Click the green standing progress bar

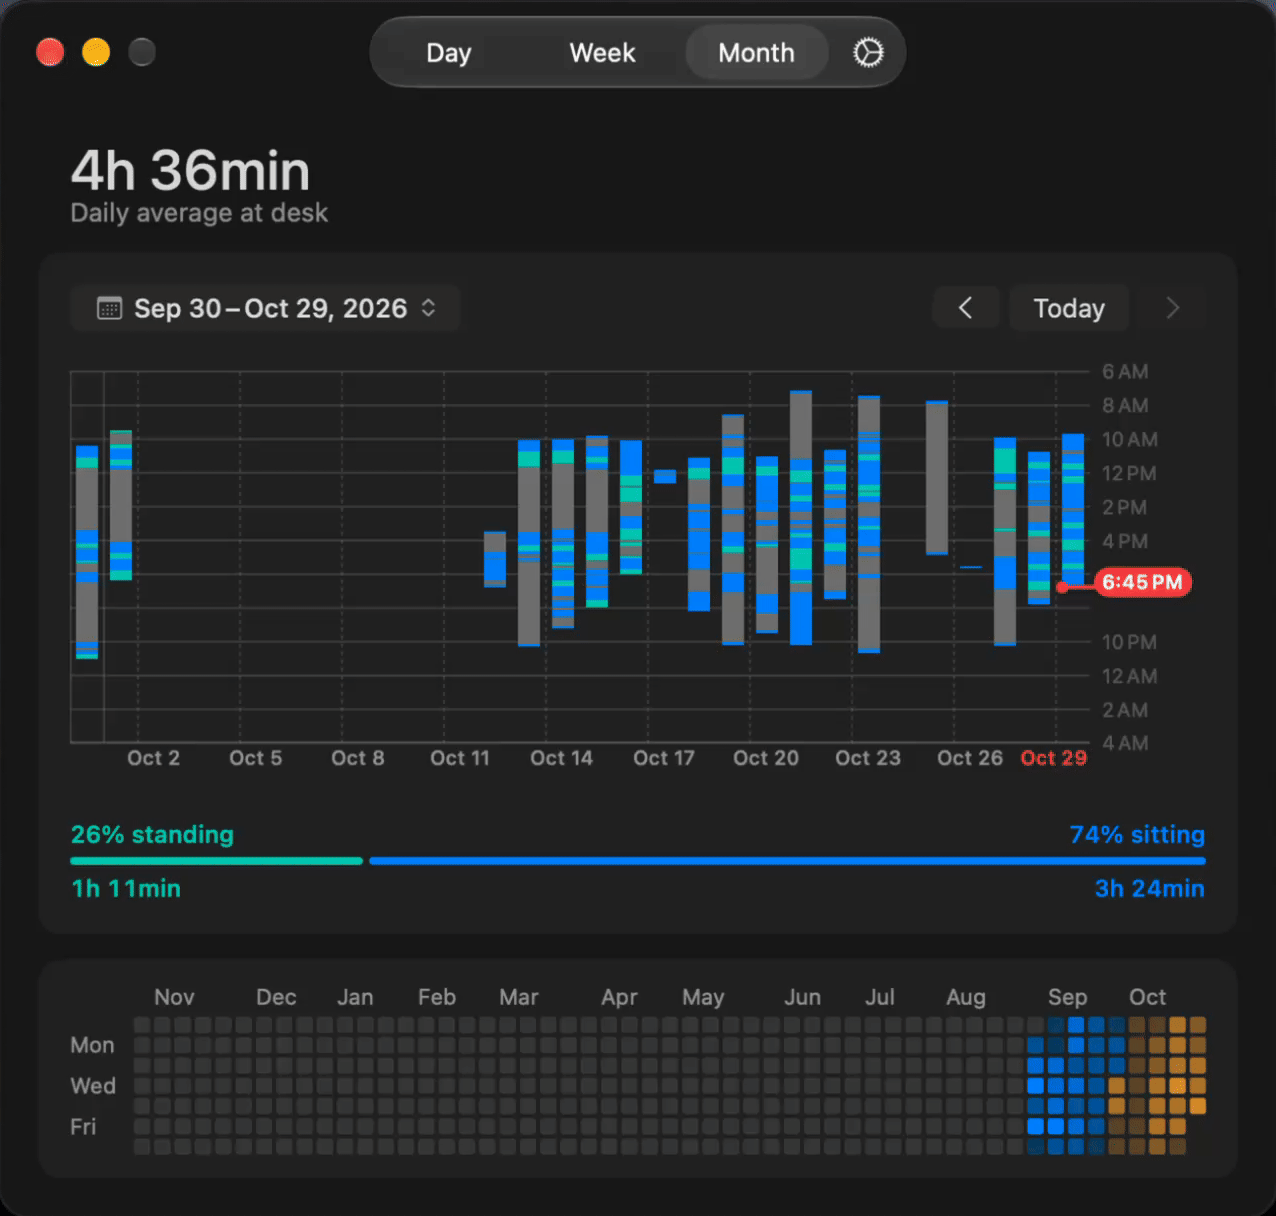(x=216, y=861)
